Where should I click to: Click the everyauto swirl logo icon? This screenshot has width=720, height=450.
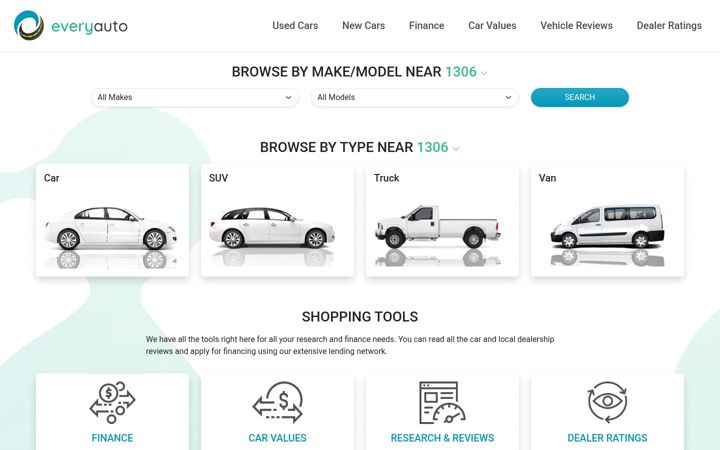28,25
